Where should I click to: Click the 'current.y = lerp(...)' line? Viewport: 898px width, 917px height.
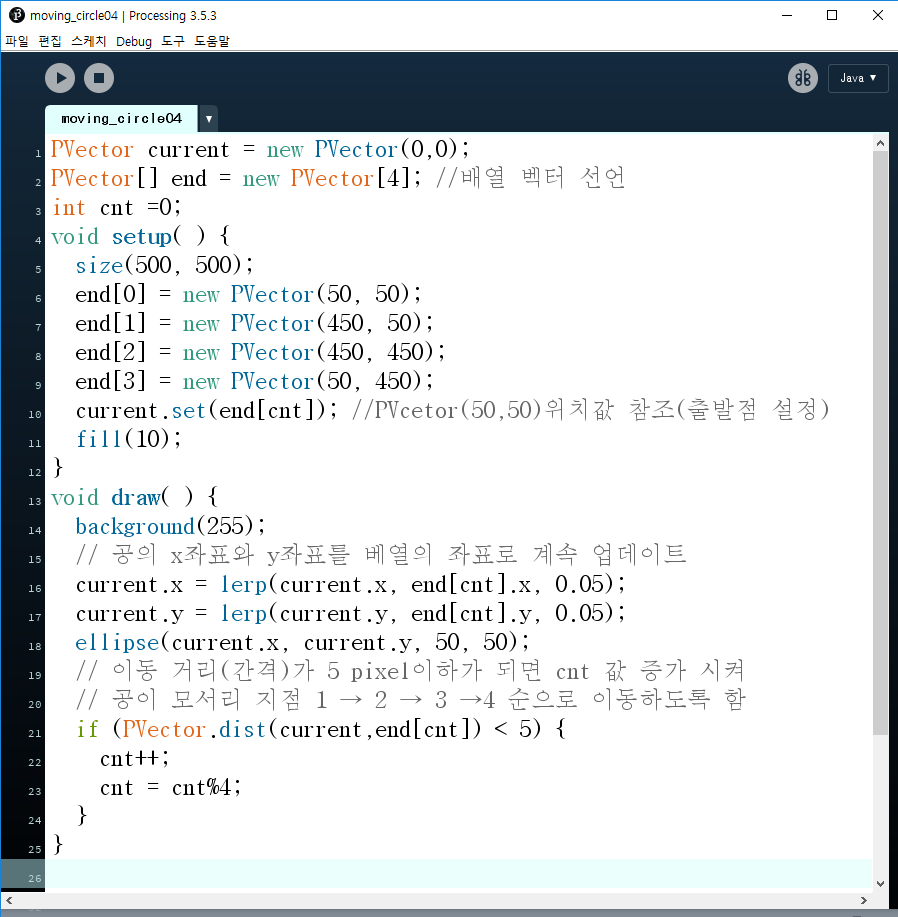click(351, 613)
